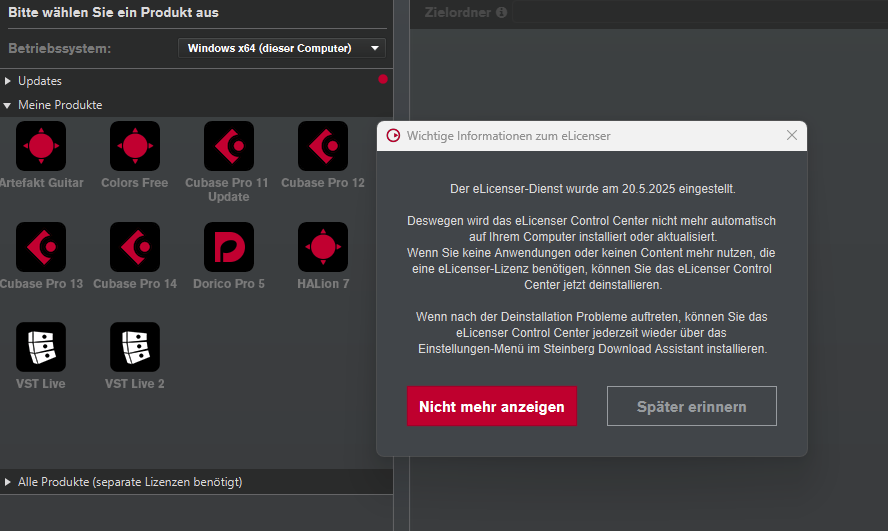Pick the Cubase Pro 14 product icon
Screen dimensions: 888x531
135,247
